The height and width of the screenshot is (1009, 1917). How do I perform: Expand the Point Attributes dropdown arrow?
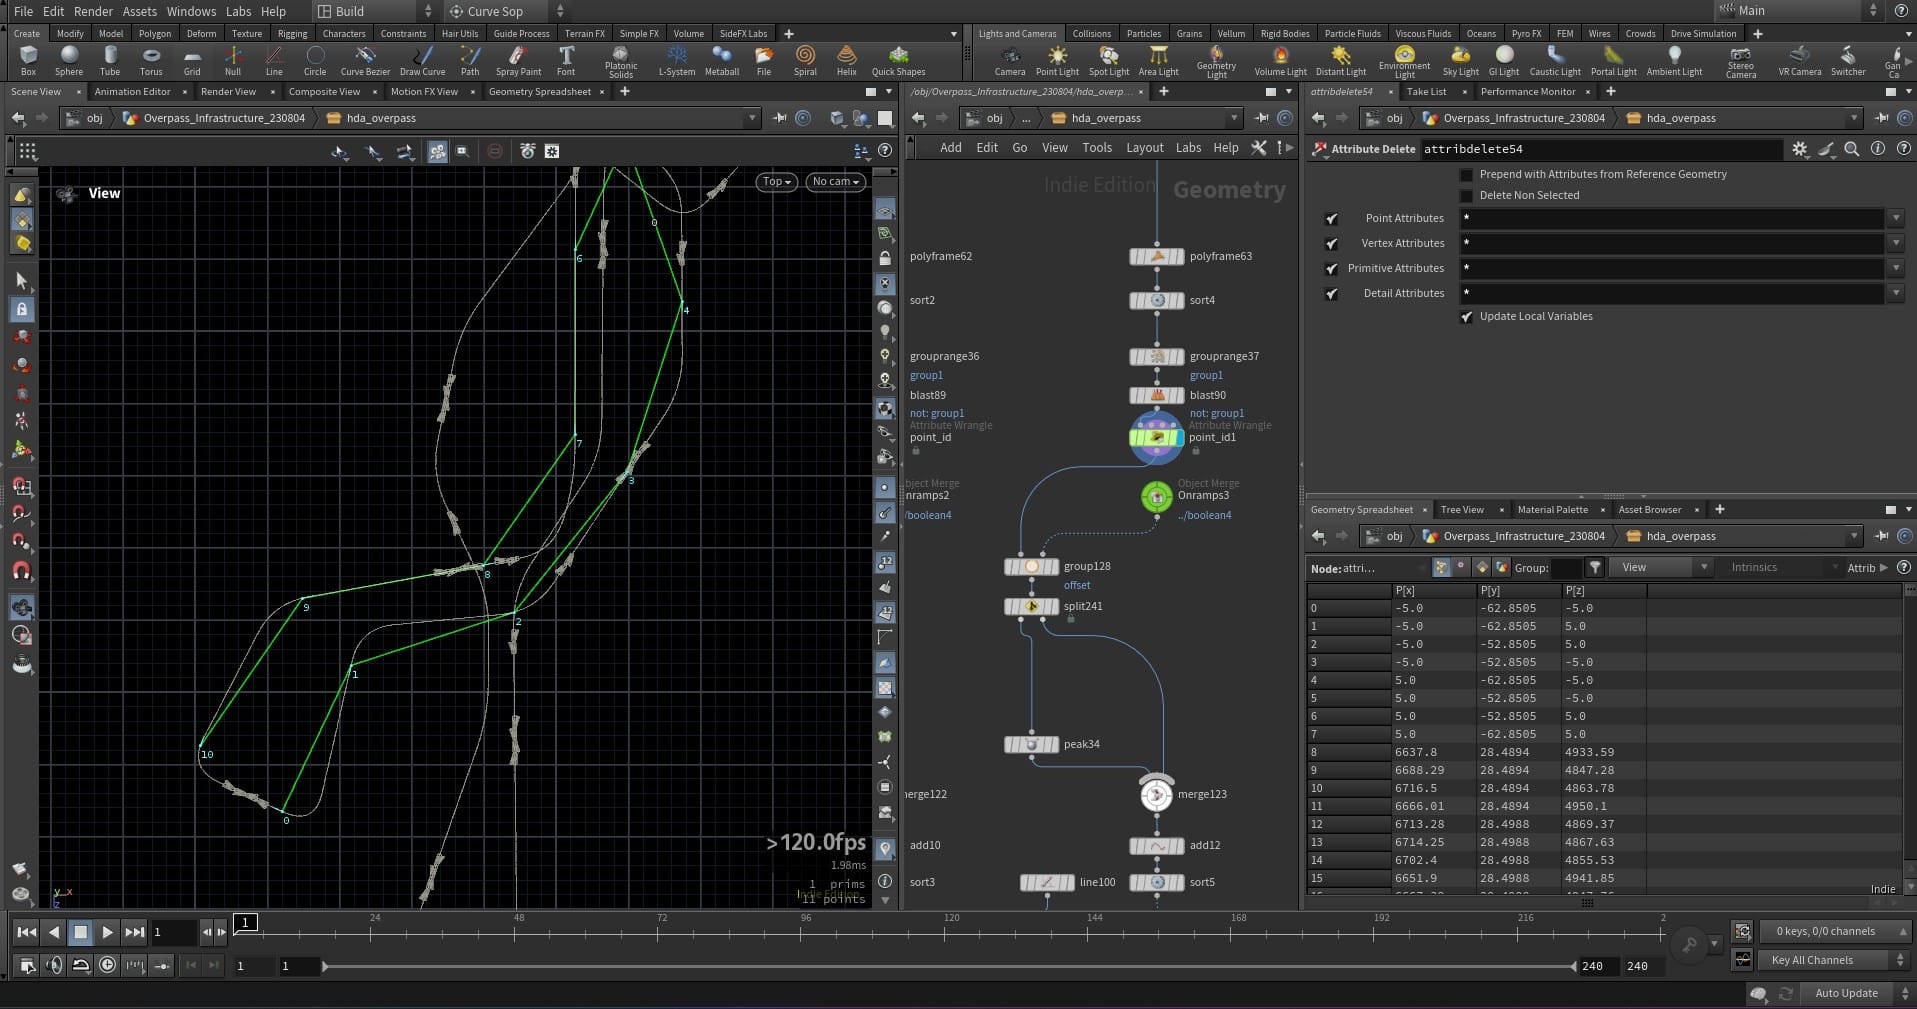click(1895, 219)
